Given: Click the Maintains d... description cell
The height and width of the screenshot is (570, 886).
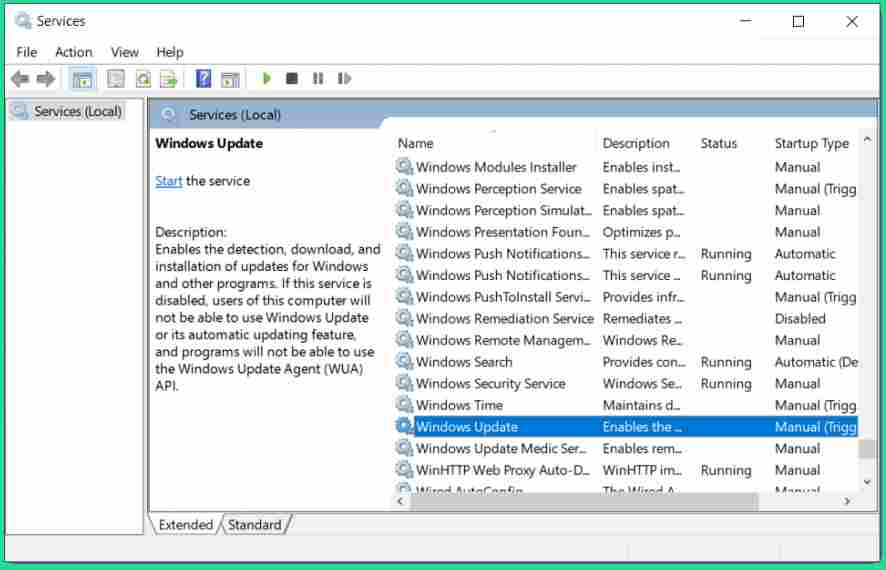Looking at the screenshot, I should (641, 405).
